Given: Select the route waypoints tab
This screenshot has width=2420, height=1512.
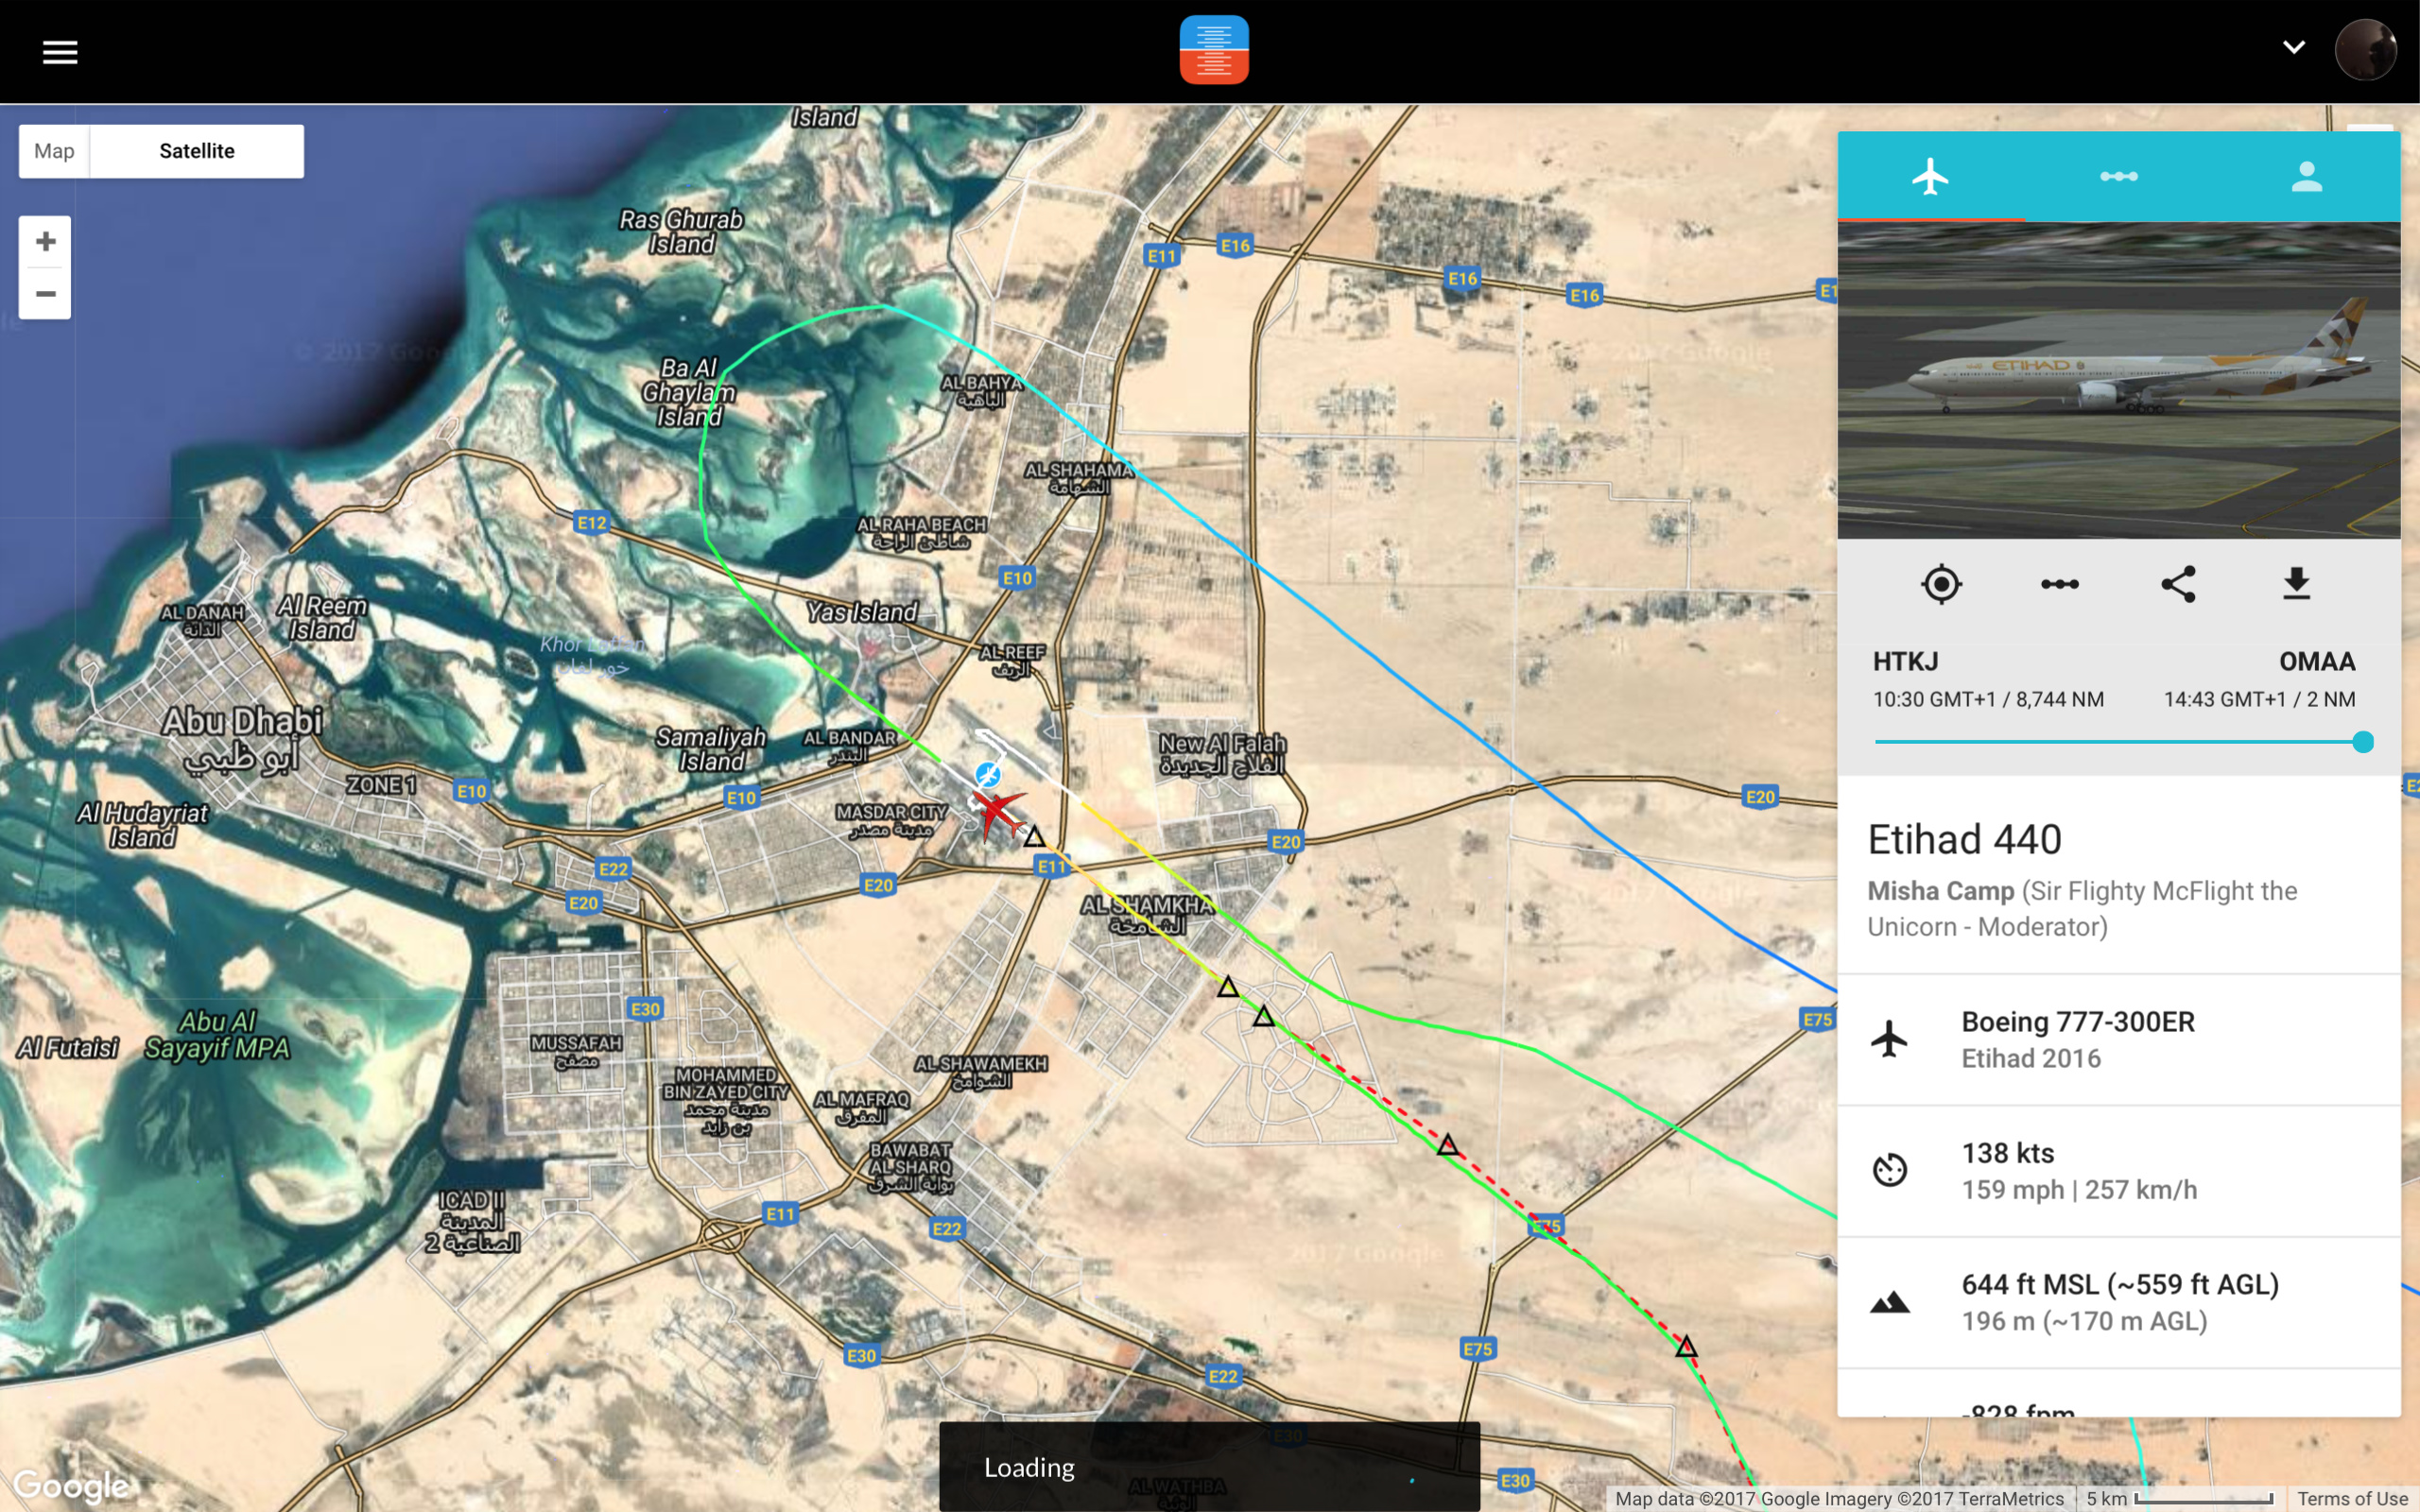Looking at the screenshot, I should click(2118, 177).
